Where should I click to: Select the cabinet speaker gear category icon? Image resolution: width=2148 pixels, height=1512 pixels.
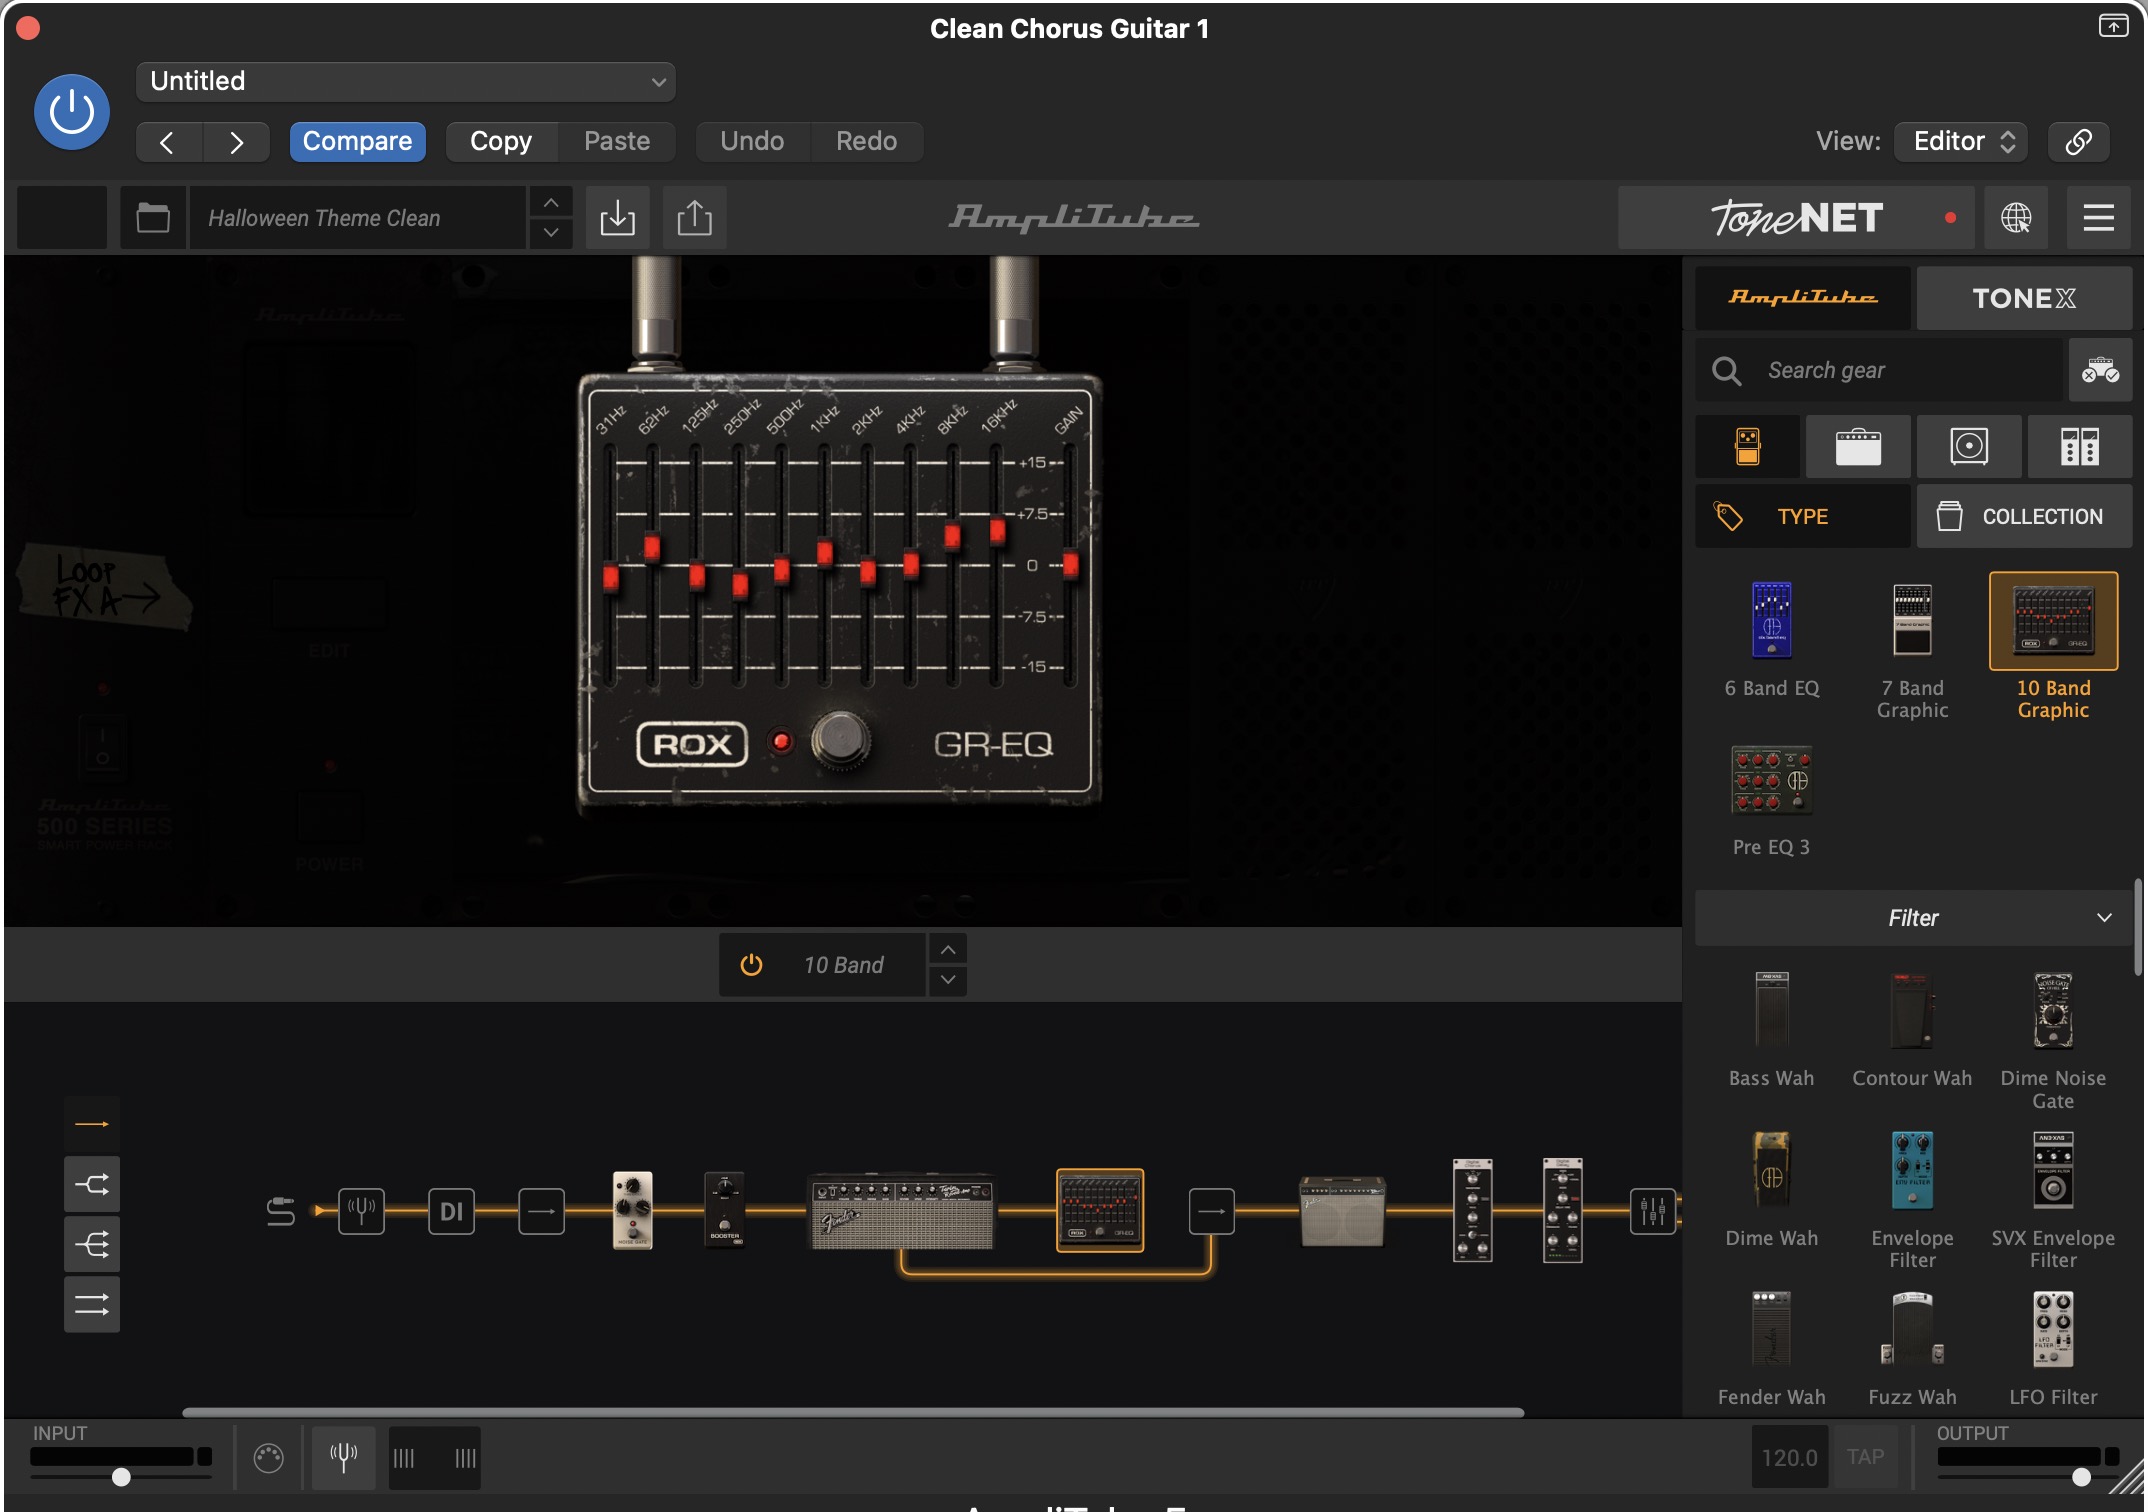[x=1969, y=446]
